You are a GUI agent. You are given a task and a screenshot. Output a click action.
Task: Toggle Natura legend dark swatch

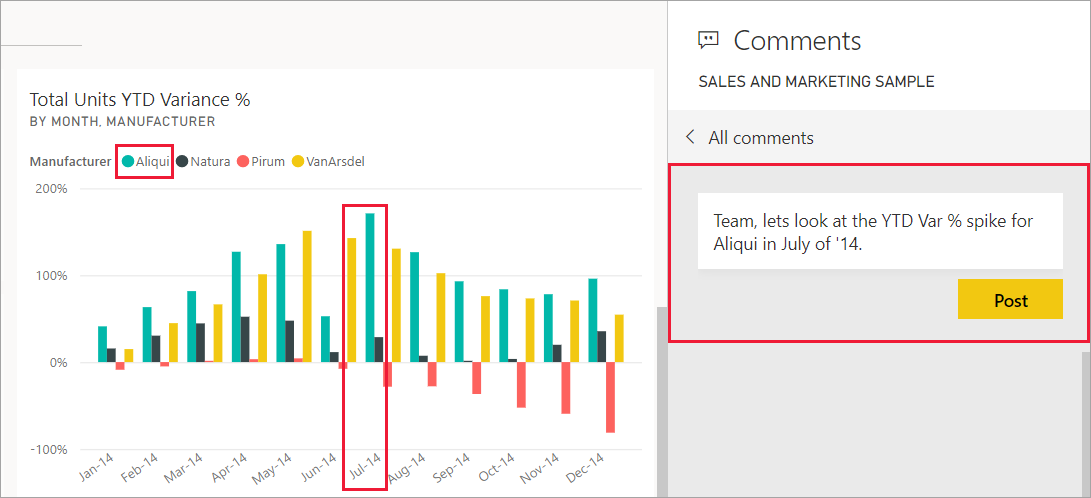(x=183, y=160)
